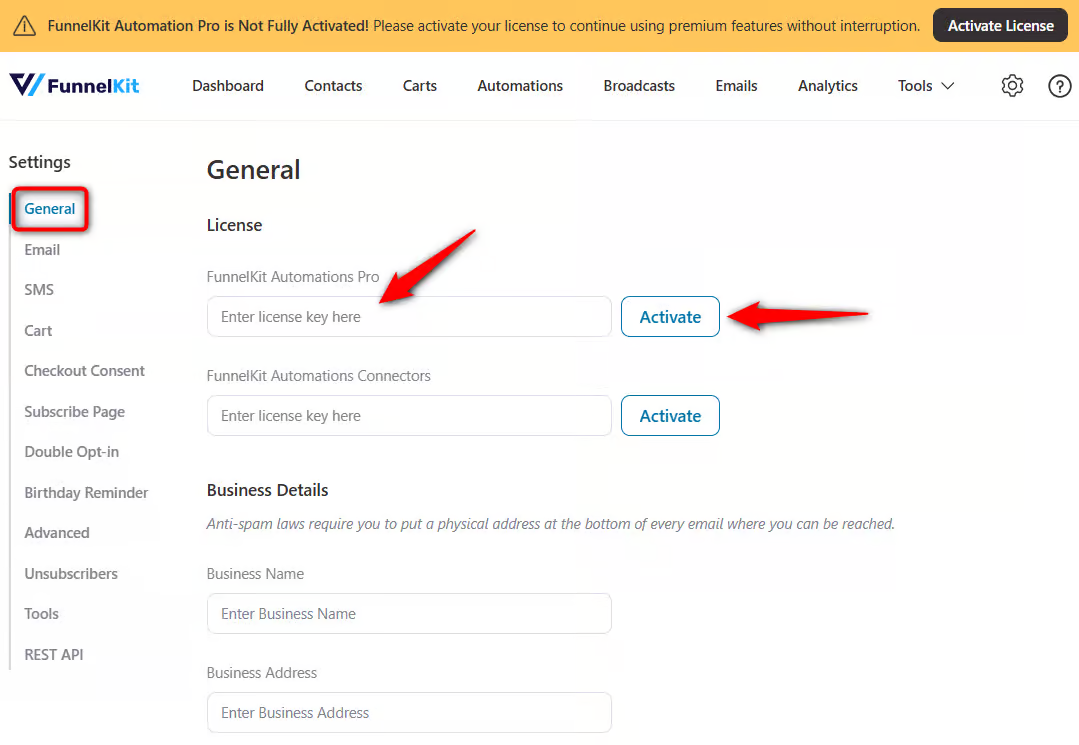Click Activate for FunnelKit Automations Pro
This screenshot has height=745, width=1079.
(x=670, y=316)
